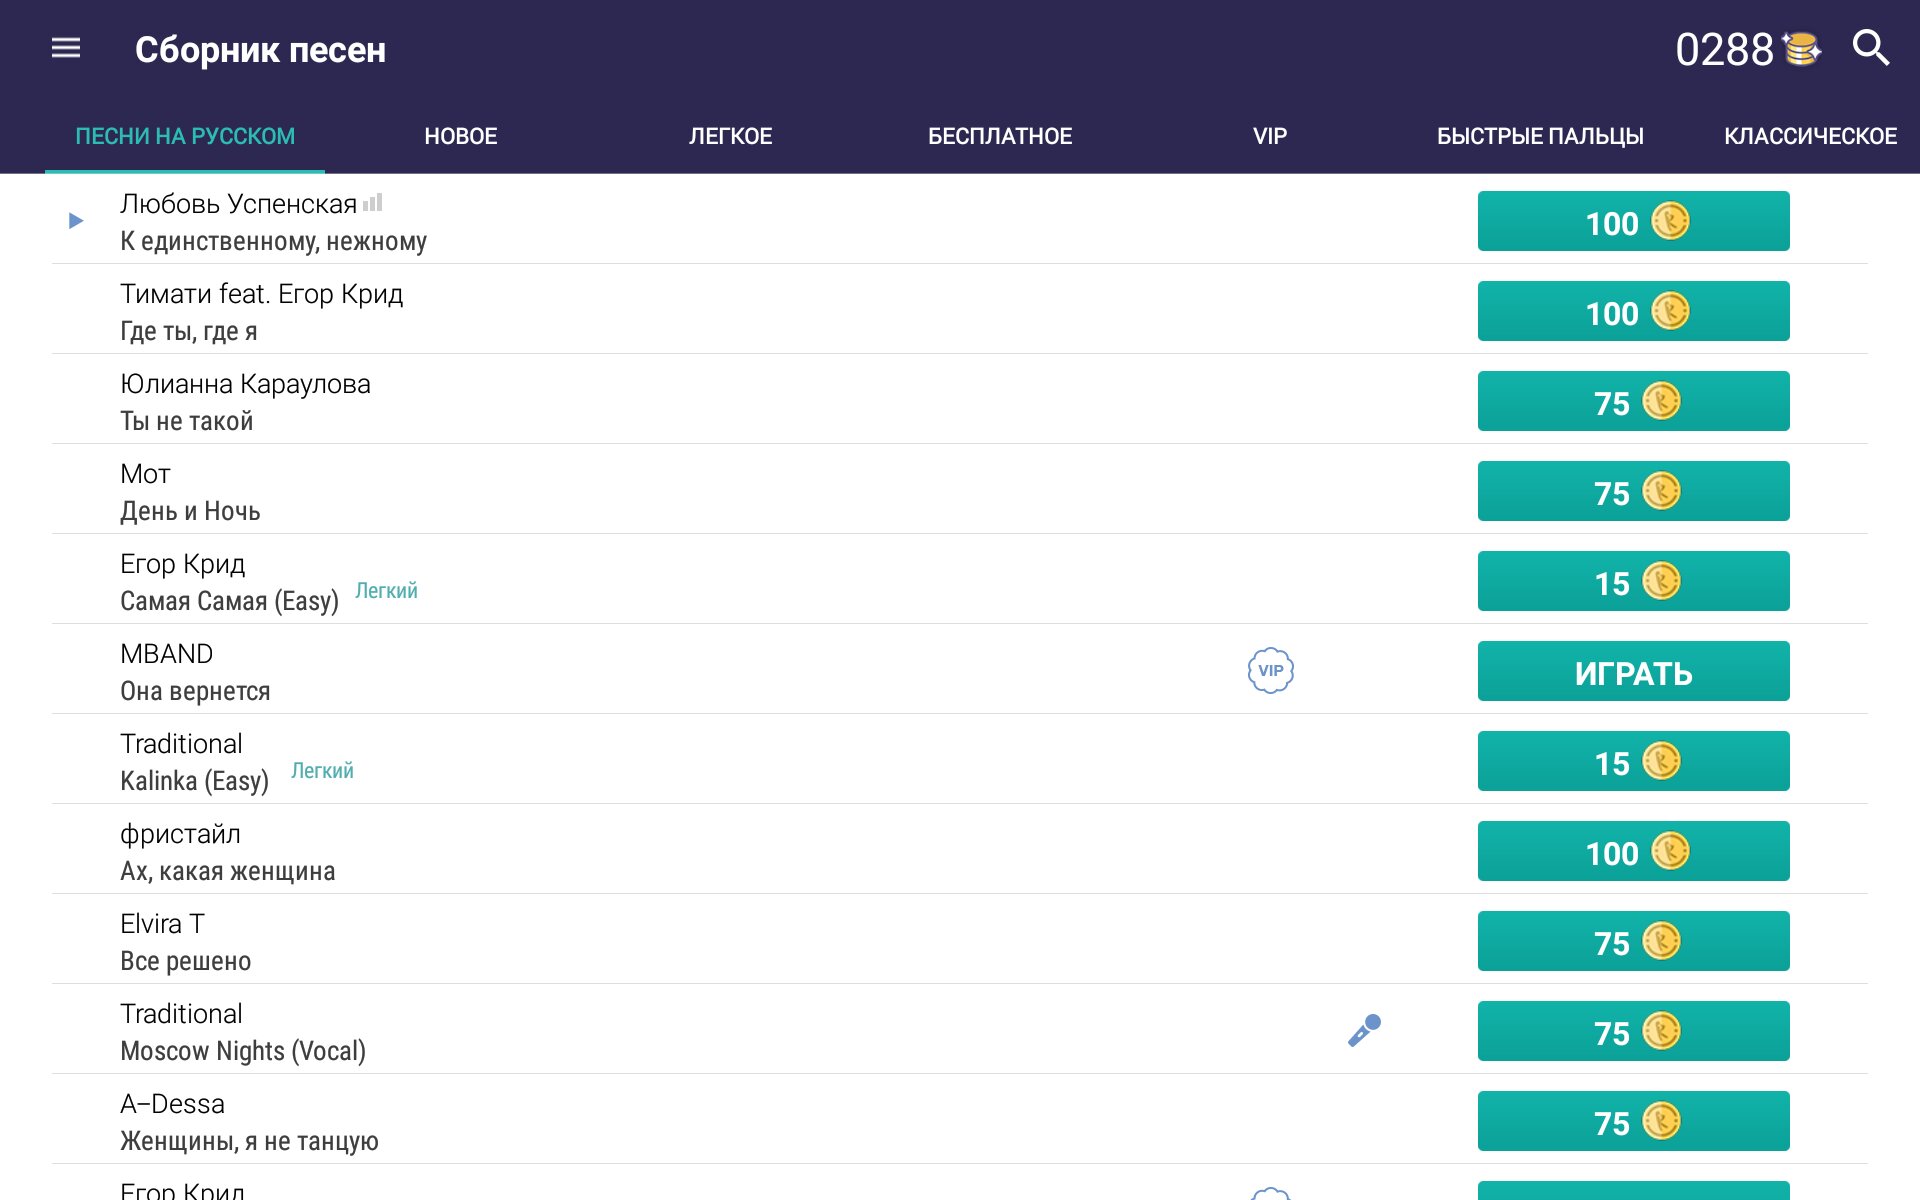
Task: Tap the search magnifier icon
Action: tap(1870, 48)
